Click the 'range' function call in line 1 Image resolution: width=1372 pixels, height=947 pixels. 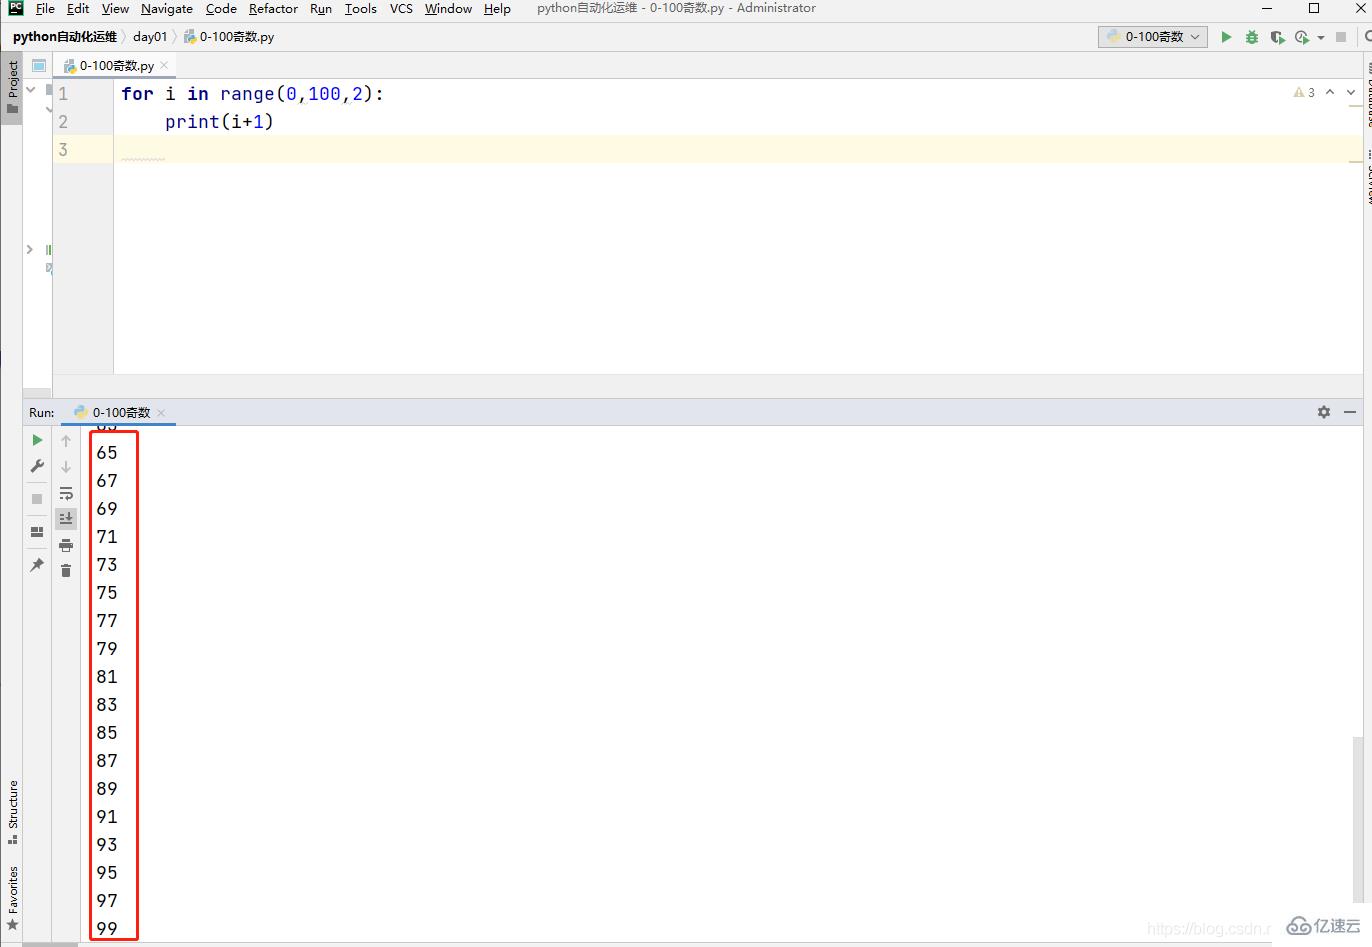click(x=247, y=94)
